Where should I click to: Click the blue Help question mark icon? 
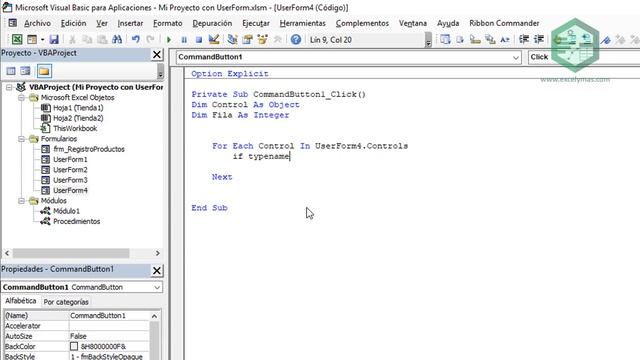click(296, 40)
